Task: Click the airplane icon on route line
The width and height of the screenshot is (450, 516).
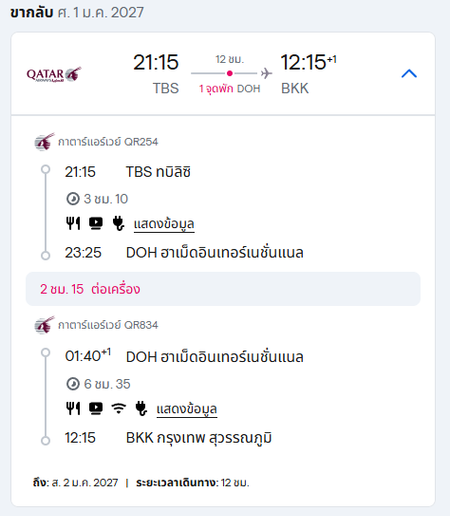Action: [x=266, y=73]
